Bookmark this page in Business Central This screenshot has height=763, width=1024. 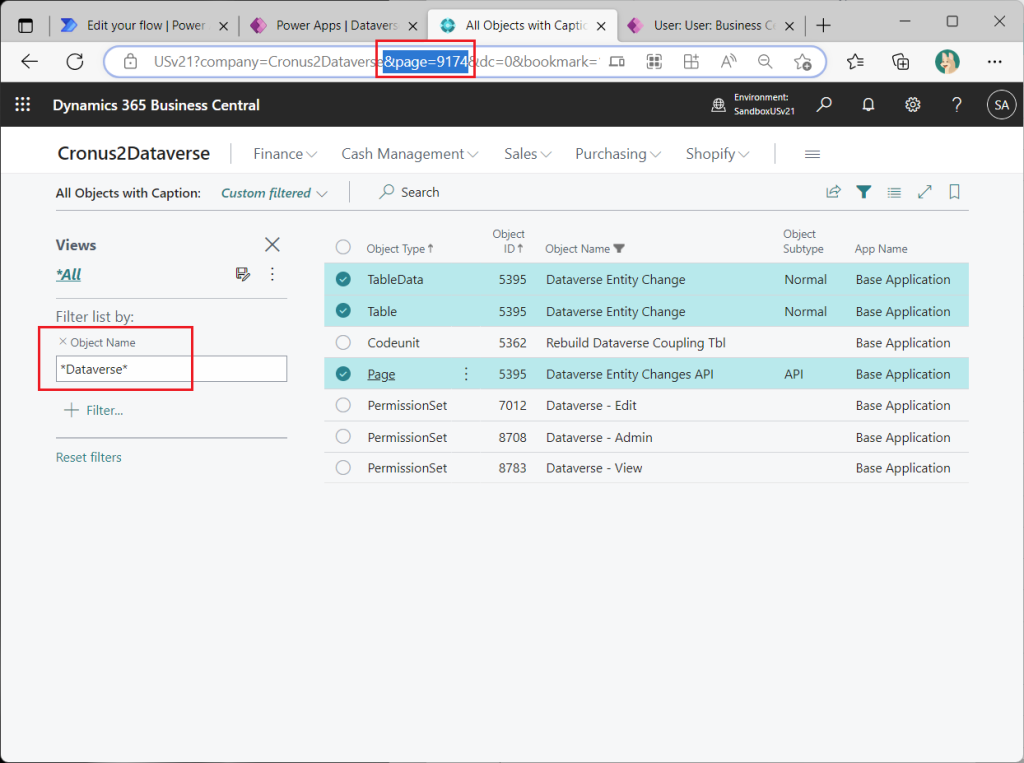(x=954, y=192)
